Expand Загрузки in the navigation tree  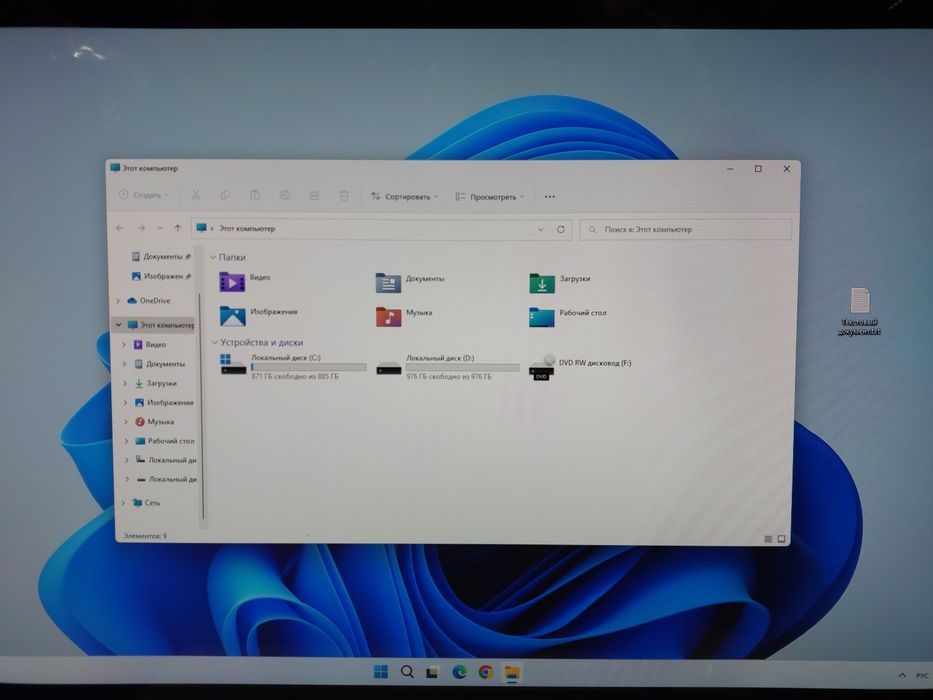pyautogui.click(x=124, y=383)
